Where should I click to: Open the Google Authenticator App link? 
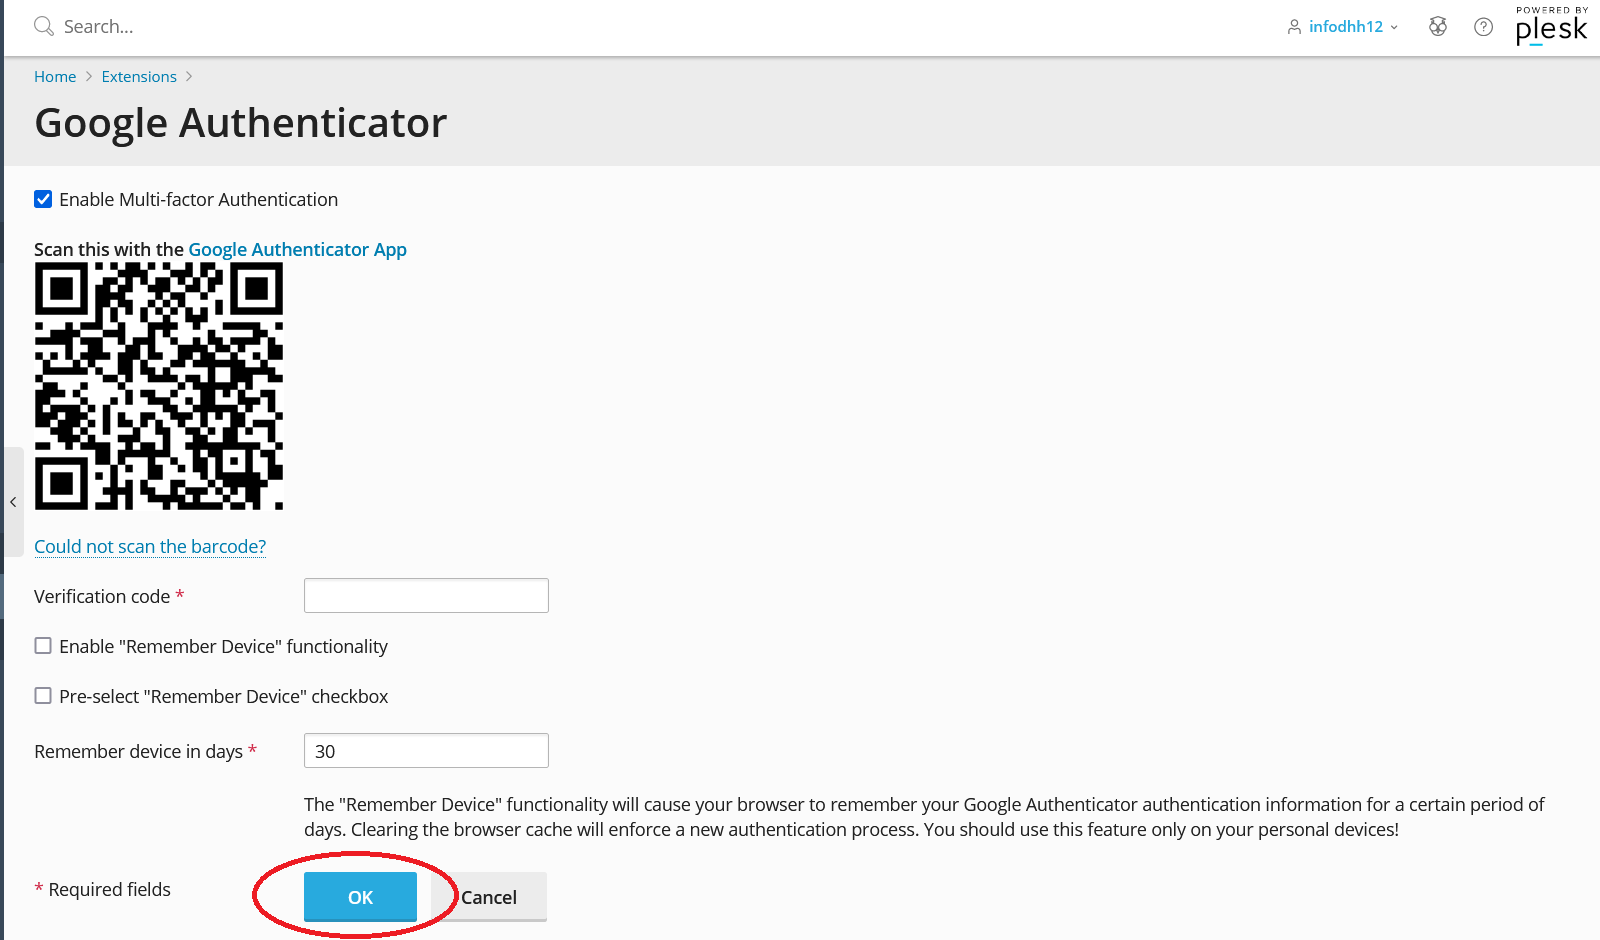[297, 249]
